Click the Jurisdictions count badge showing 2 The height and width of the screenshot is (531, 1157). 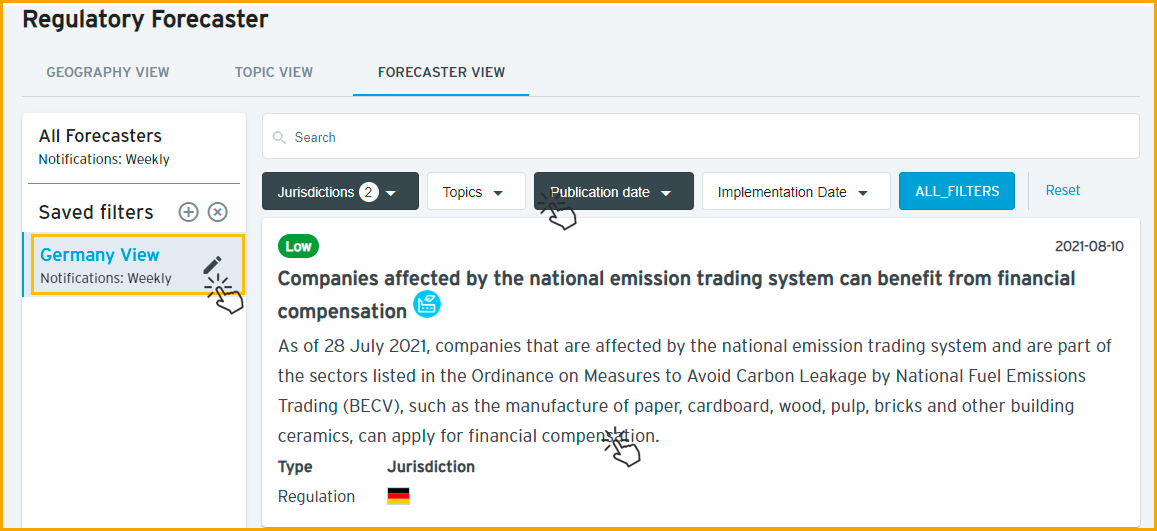pos(369,192)
